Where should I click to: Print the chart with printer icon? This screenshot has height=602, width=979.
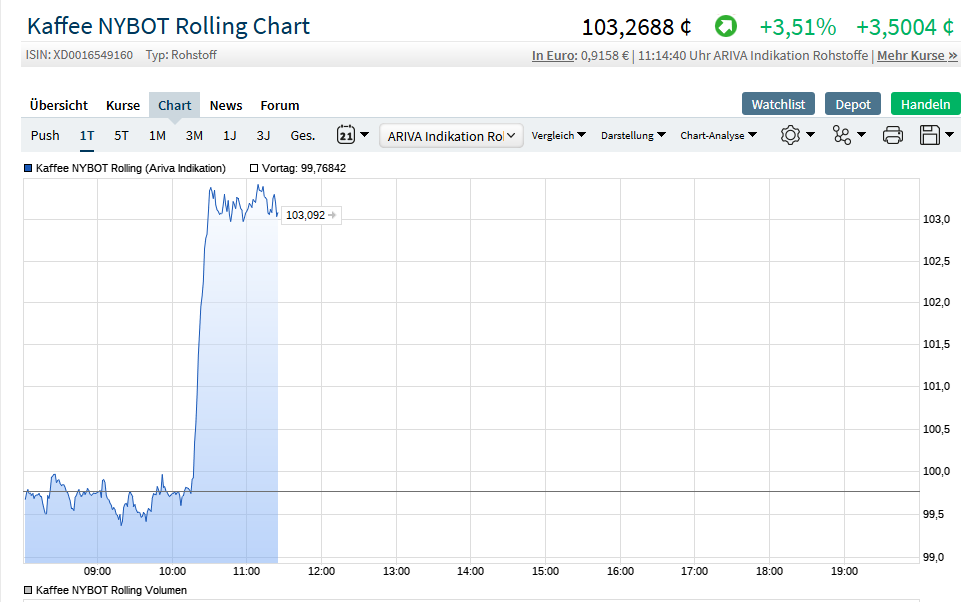click(893, 135)
